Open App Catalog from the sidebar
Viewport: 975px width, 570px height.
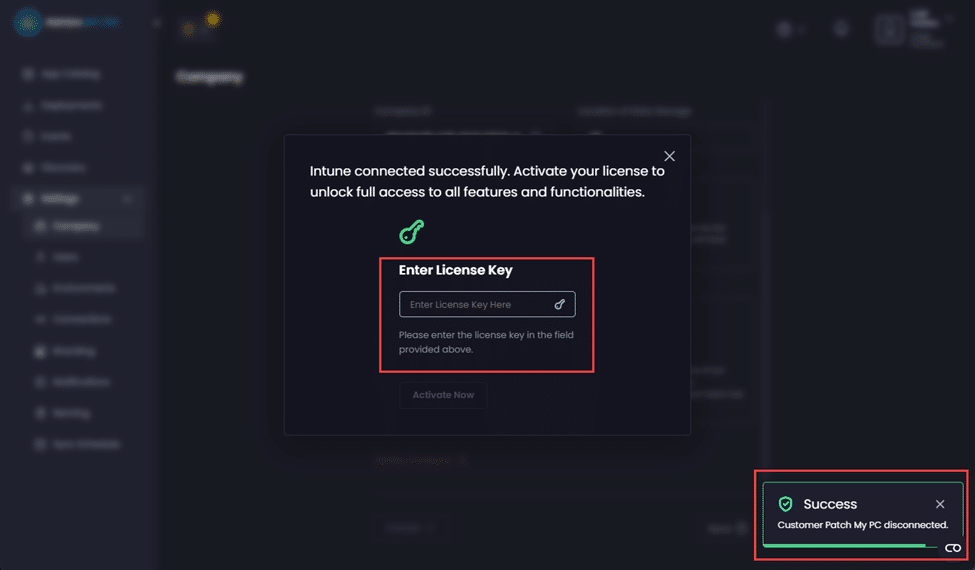click(70, 74)
